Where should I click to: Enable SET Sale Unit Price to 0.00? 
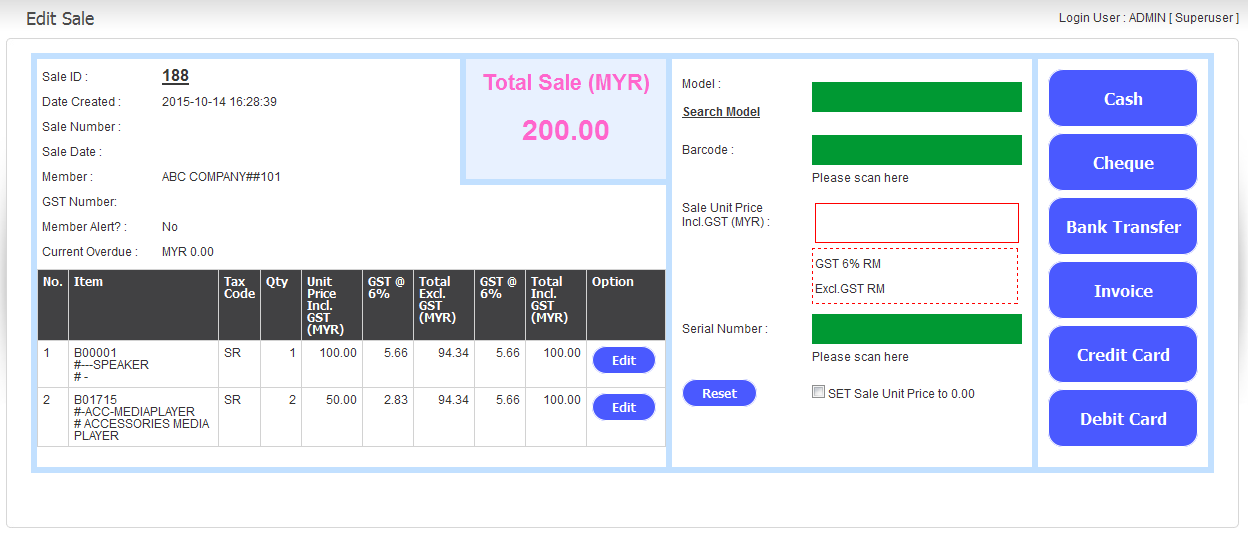819,393
